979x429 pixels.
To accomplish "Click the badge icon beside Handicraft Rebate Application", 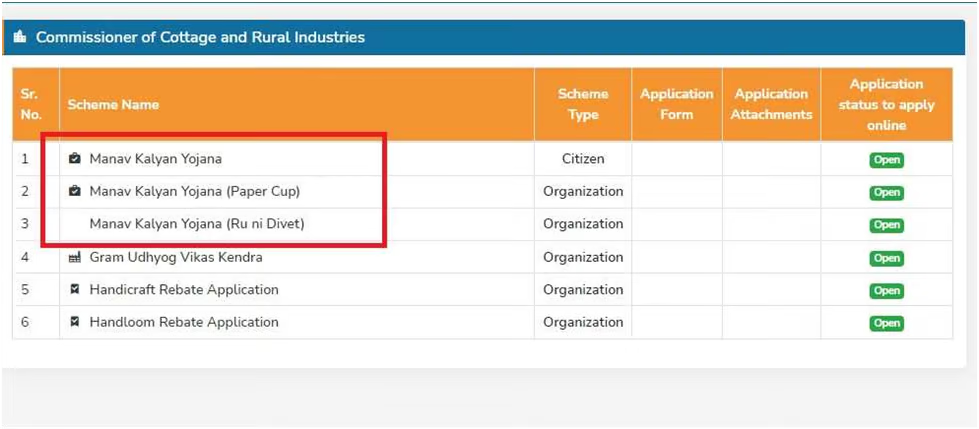I will coord(75,290).
